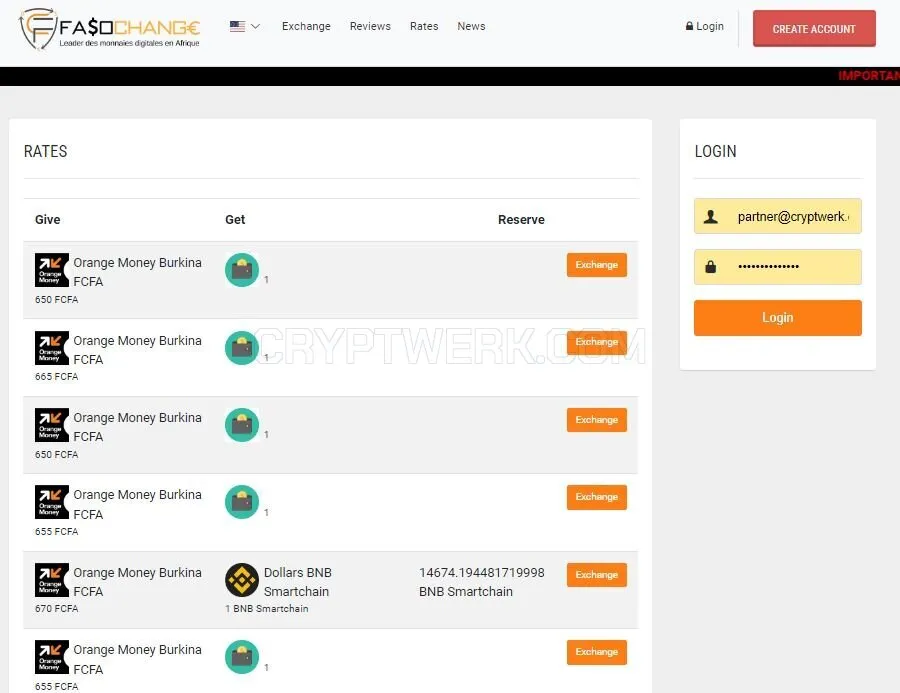900x693 pixels.
Task: Focus the masked password field
Action: (x=778, y=266)
